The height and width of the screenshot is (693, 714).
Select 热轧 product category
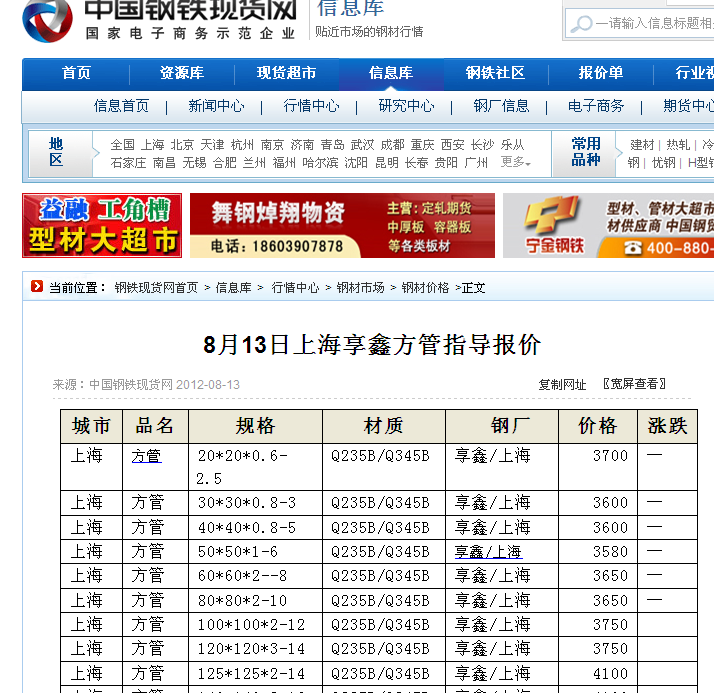[x=678, y=145]
